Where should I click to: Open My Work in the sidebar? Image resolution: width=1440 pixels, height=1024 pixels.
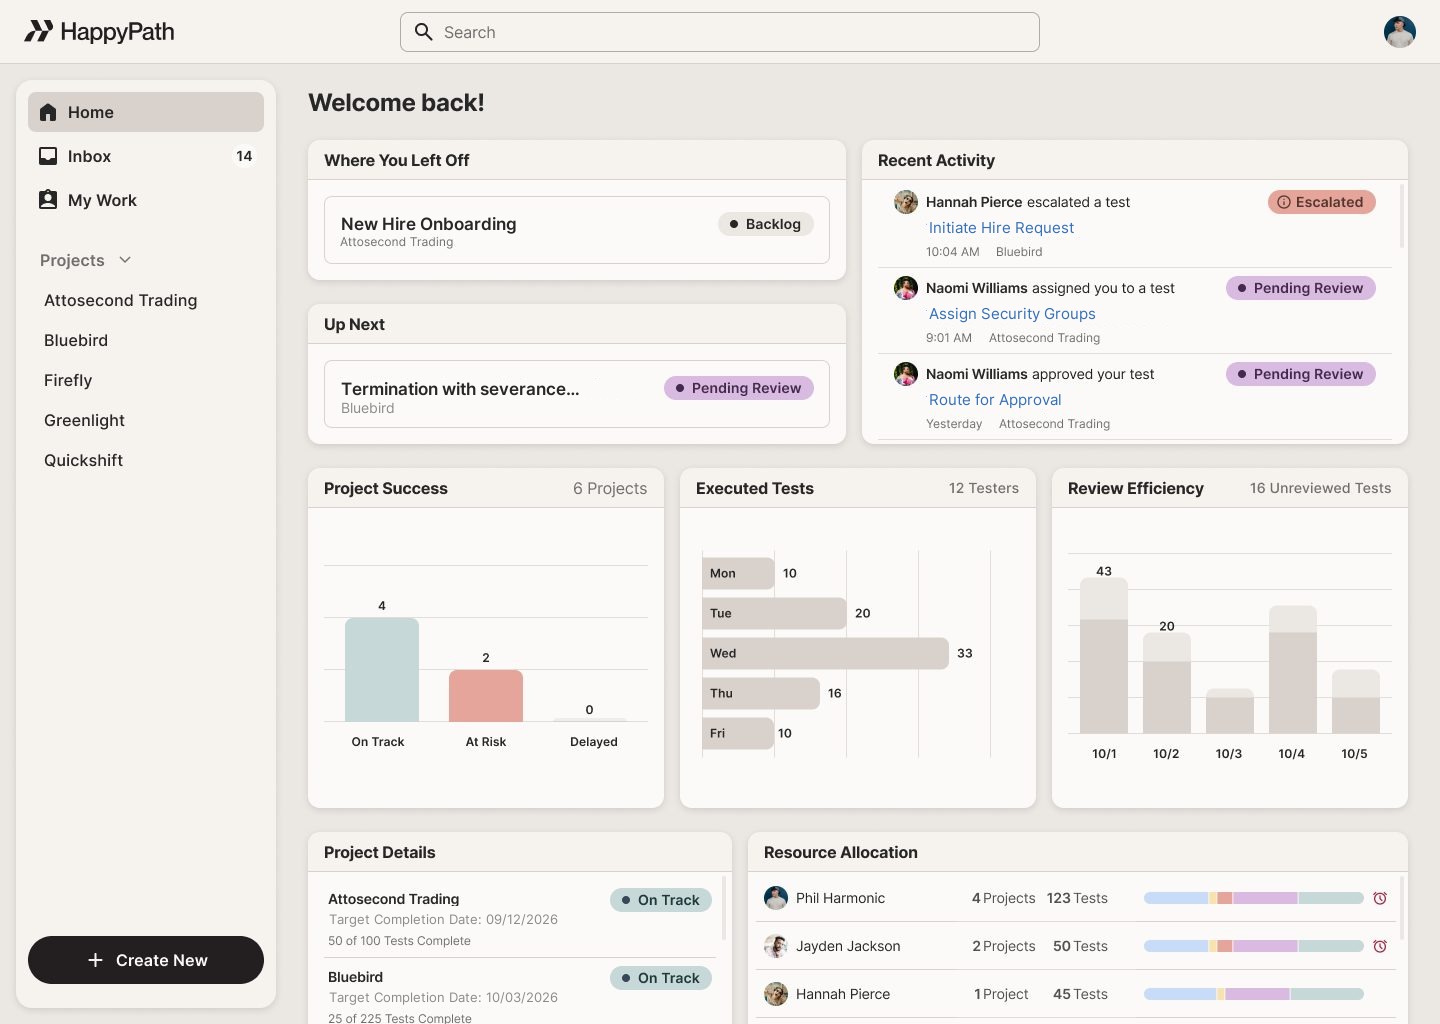point(146,200)
